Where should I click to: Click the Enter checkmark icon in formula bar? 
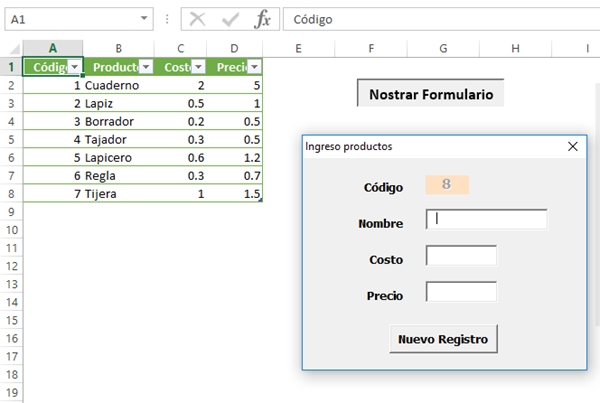click(x=230, y=20)
